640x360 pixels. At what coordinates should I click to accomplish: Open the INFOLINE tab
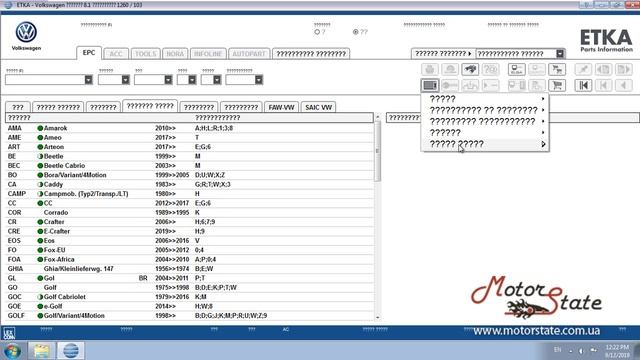pyautogui.click(x=208, y=54)
